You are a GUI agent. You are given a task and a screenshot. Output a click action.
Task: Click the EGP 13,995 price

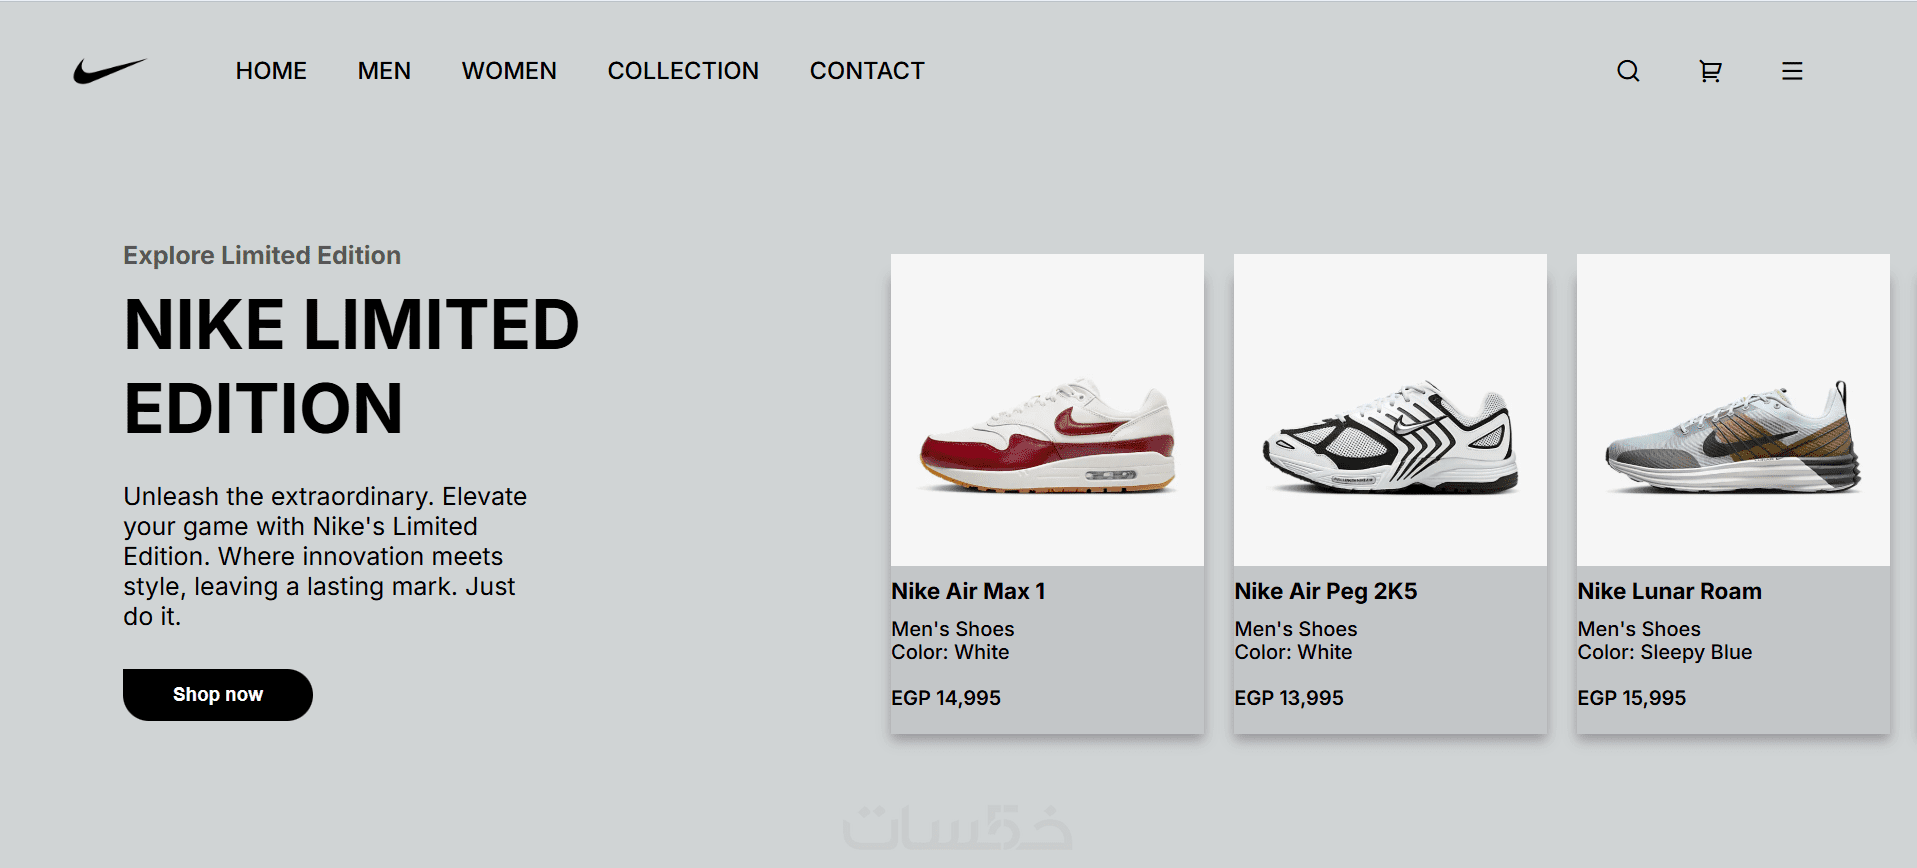coord(1288,698)
